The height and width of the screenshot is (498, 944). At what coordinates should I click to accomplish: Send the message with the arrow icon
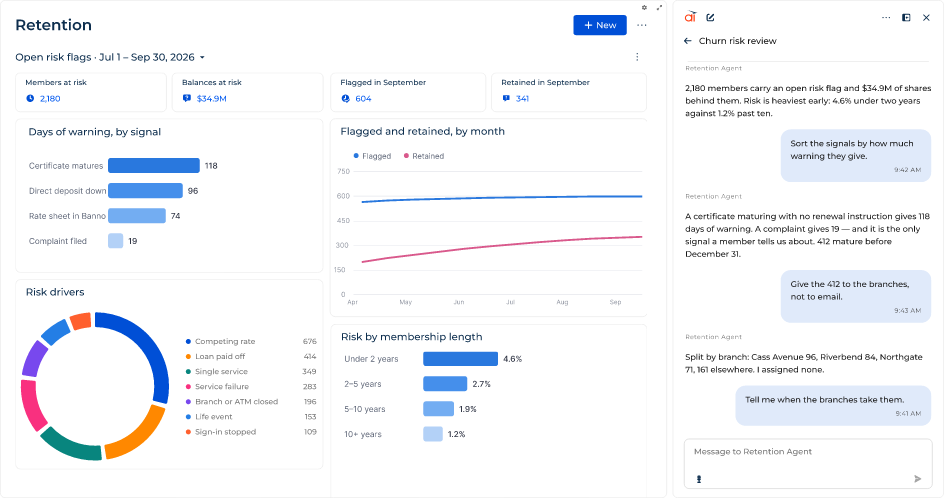pyautogui.click(x=918, y=479)
